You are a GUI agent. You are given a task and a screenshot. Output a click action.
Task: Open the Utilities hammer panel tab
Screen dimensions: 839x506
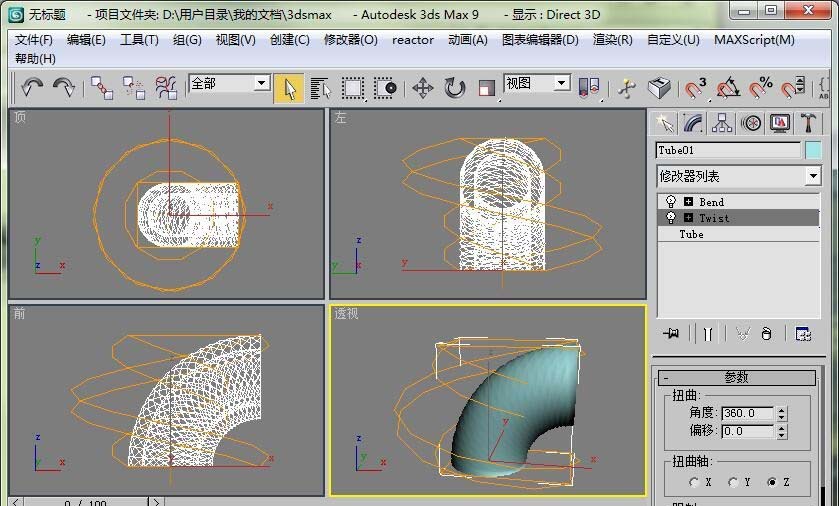pyautogui.click(x=808, y=124)
